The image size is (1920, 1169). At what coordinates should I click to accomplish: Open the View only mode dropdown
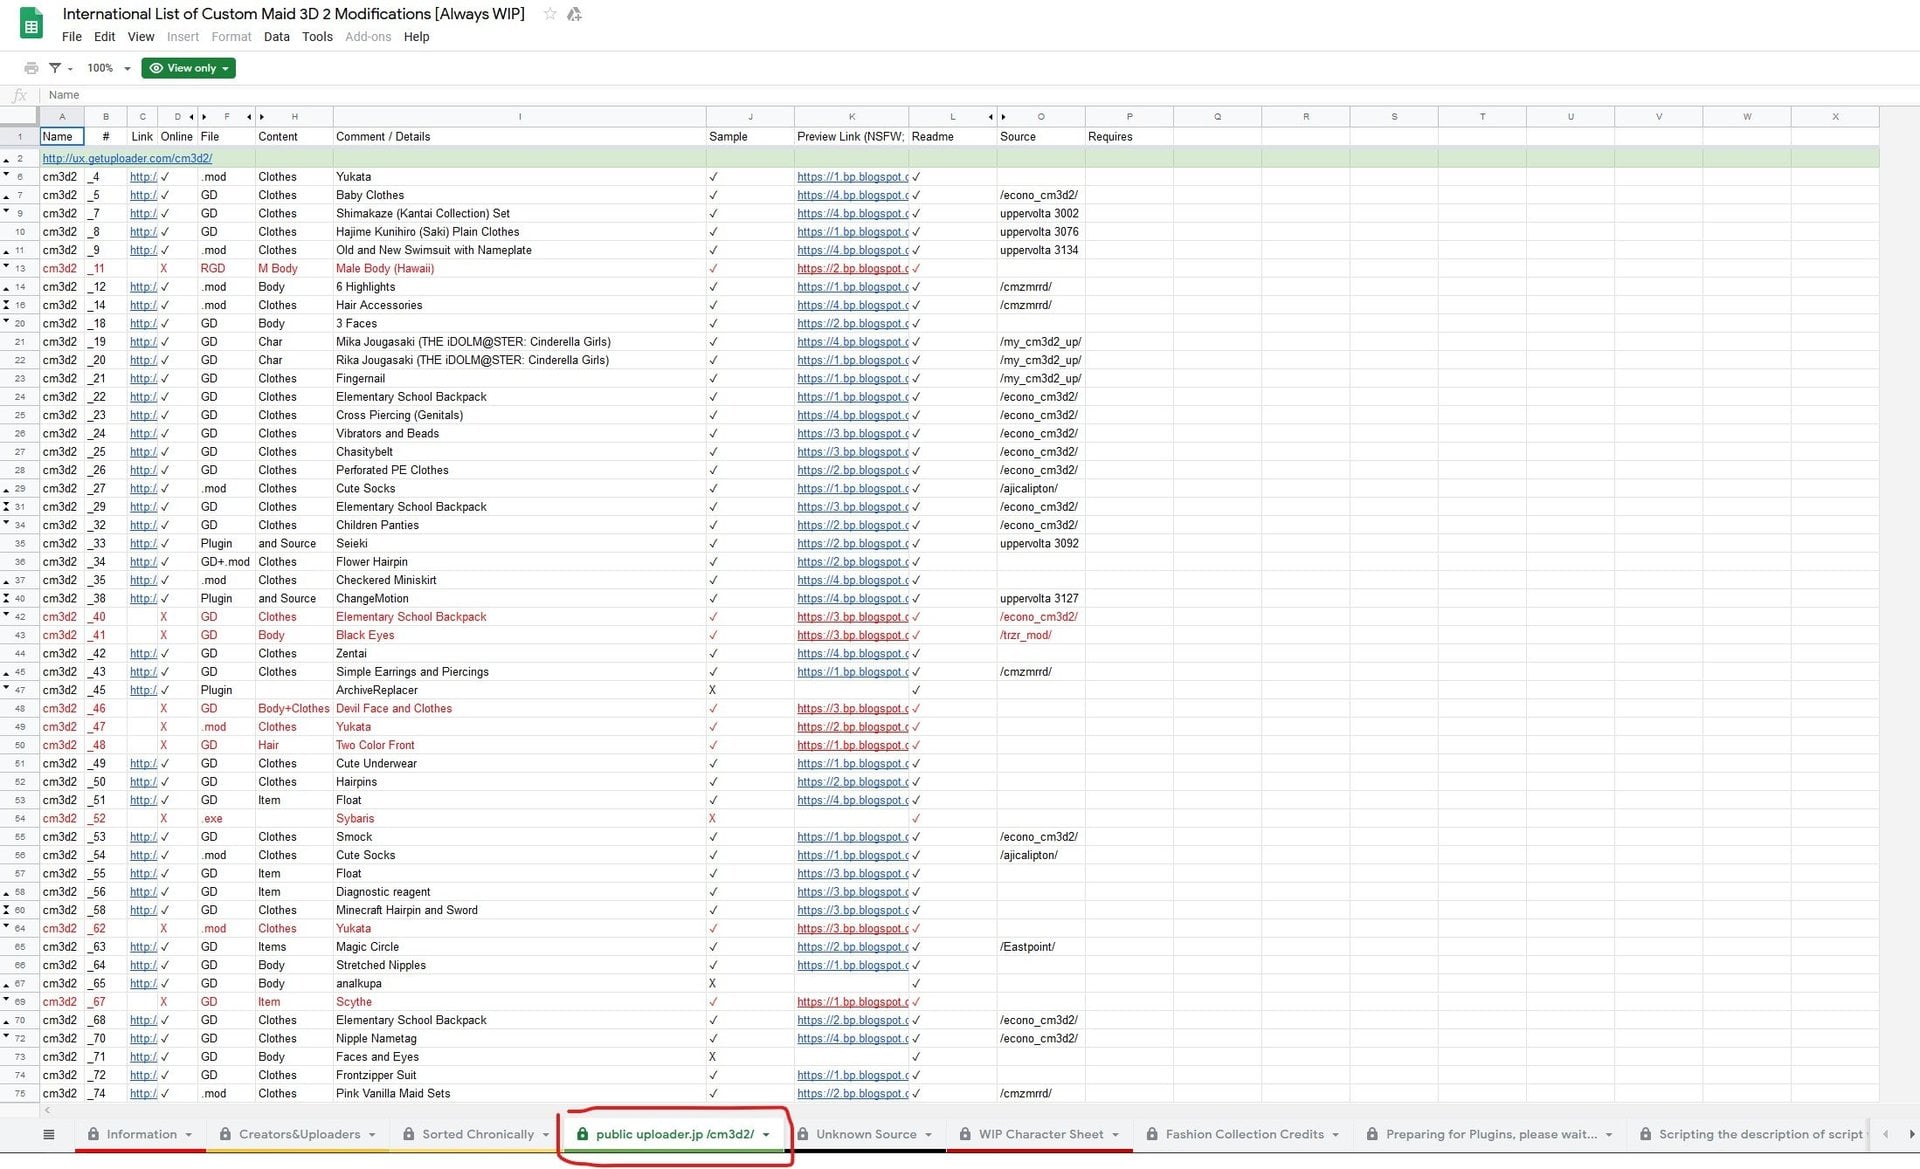[226, 68]
